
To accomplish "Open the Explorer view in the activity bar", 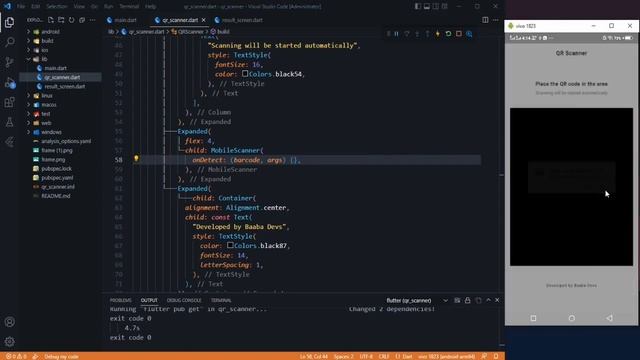I will point(9,22).
